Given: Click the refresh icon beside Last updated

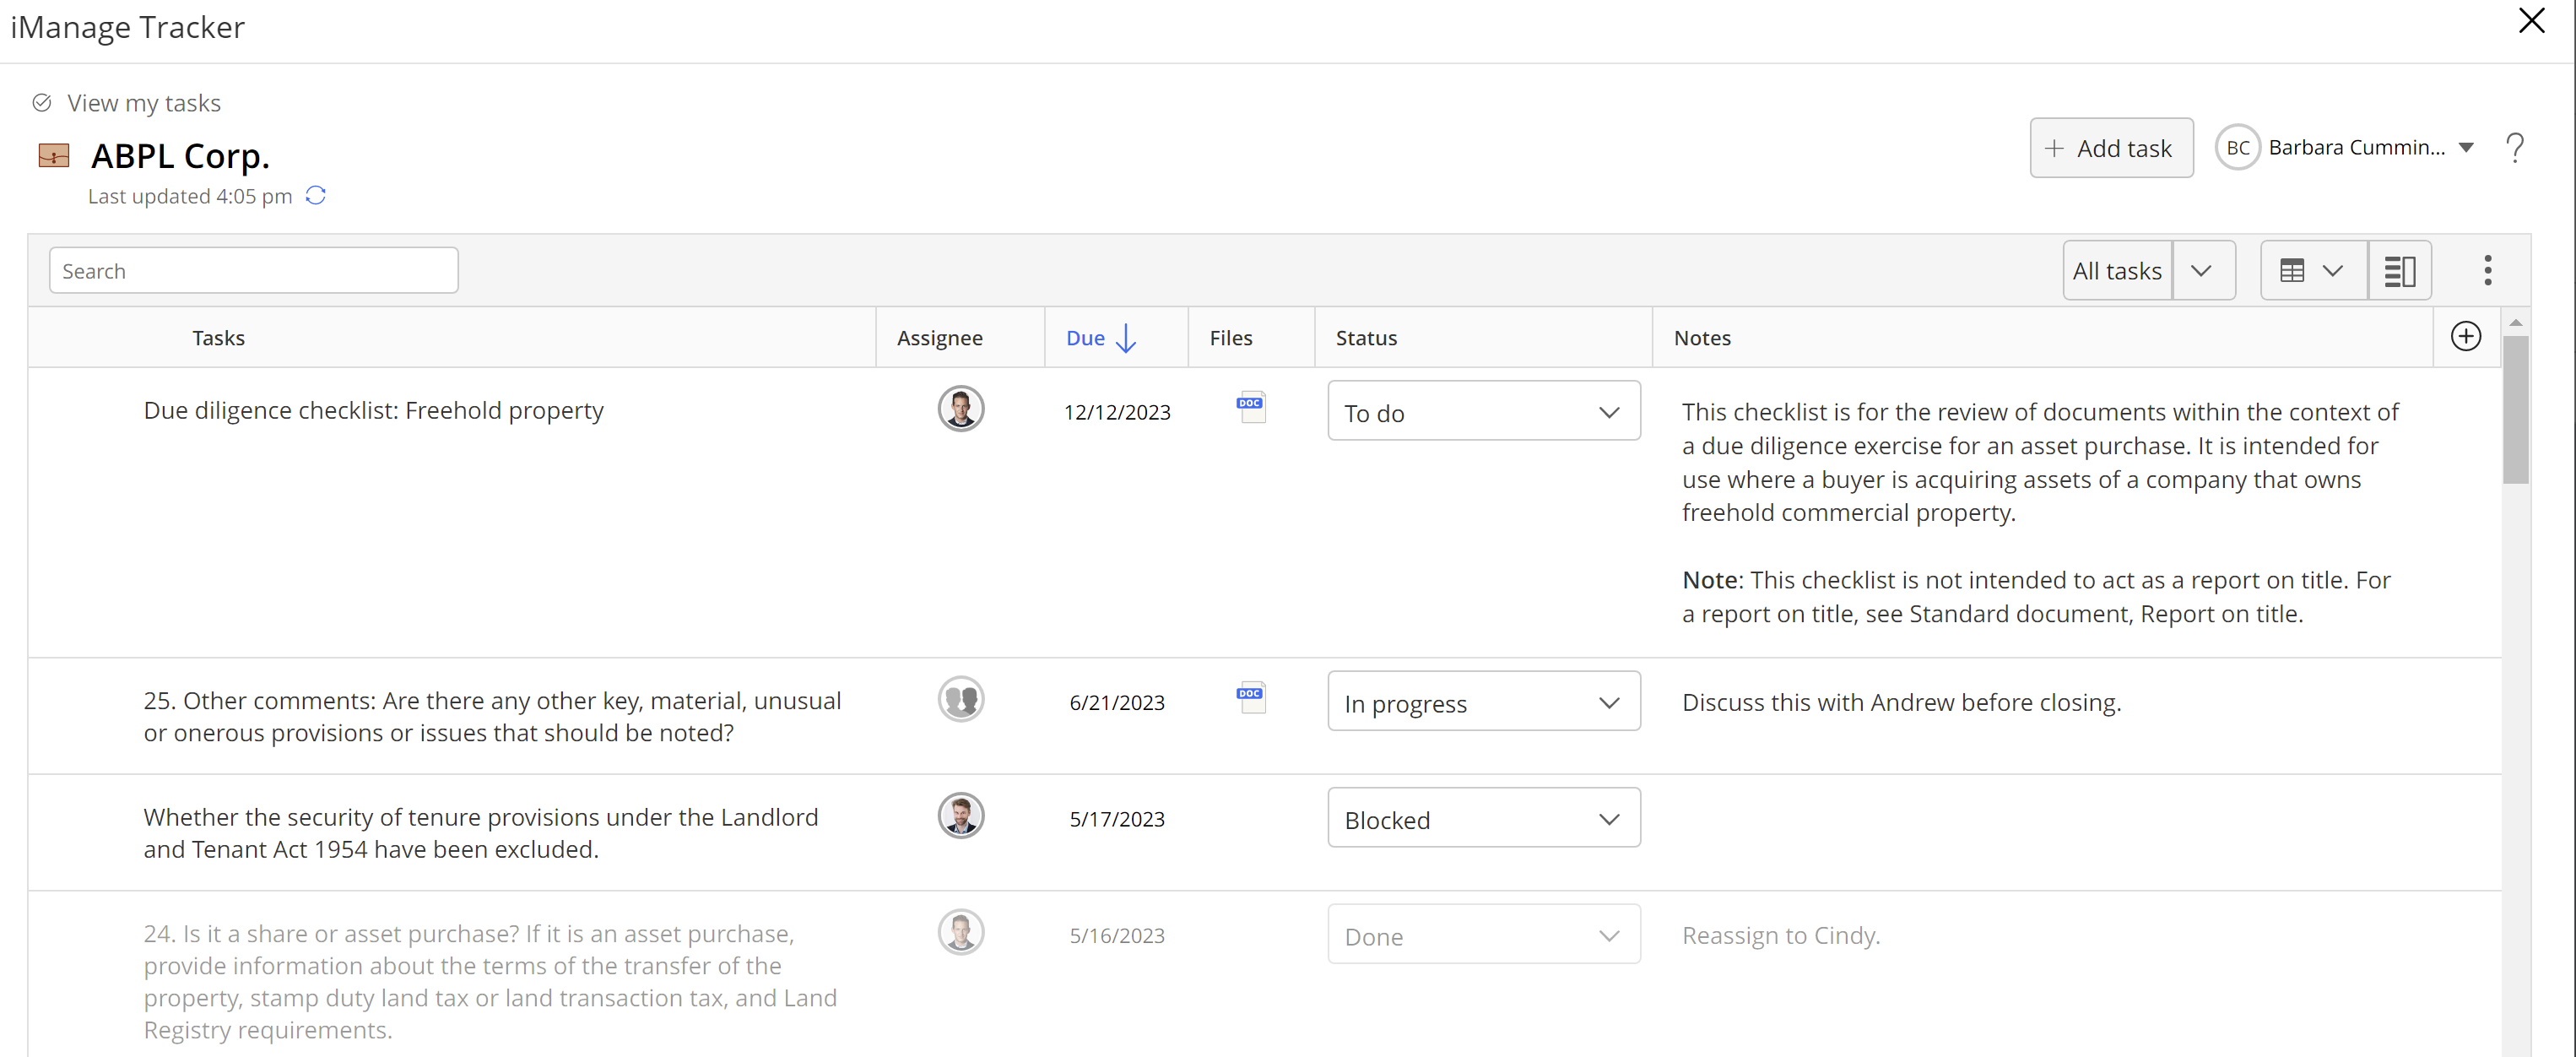Looking at the screenshot, I should pyautogui.click(x=316, y=196).
